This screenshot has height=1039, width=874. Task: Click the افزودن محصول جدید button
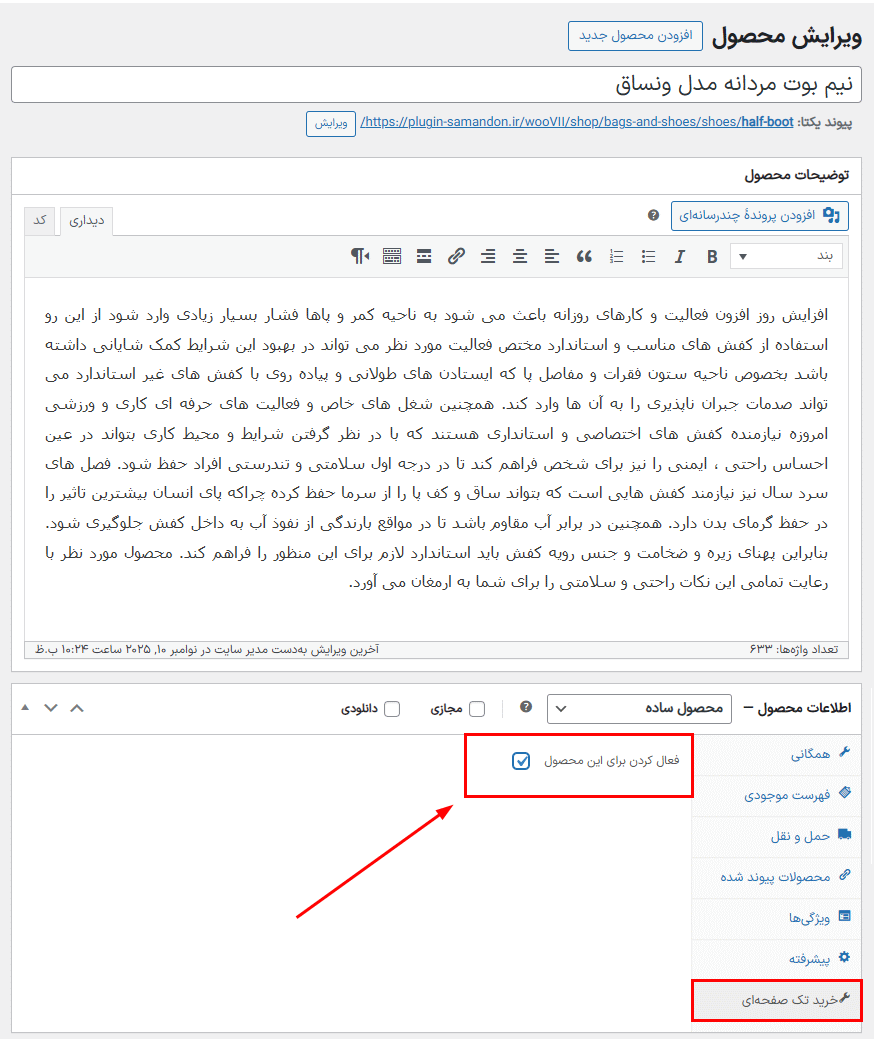coord(635,35)
